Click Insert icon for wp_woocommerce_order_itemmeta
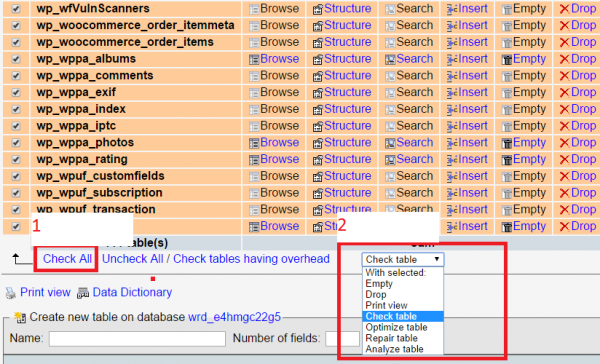The width and height of the screenshot is (600, 364). coord(452,26)
